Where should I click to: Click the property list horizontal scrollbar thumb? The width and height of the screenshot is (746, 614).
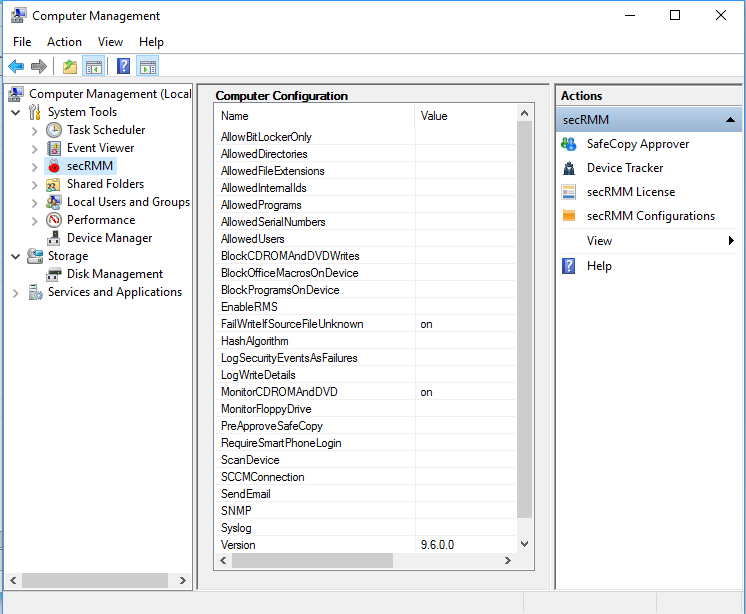pyautogui.click(x=313, y=560)
